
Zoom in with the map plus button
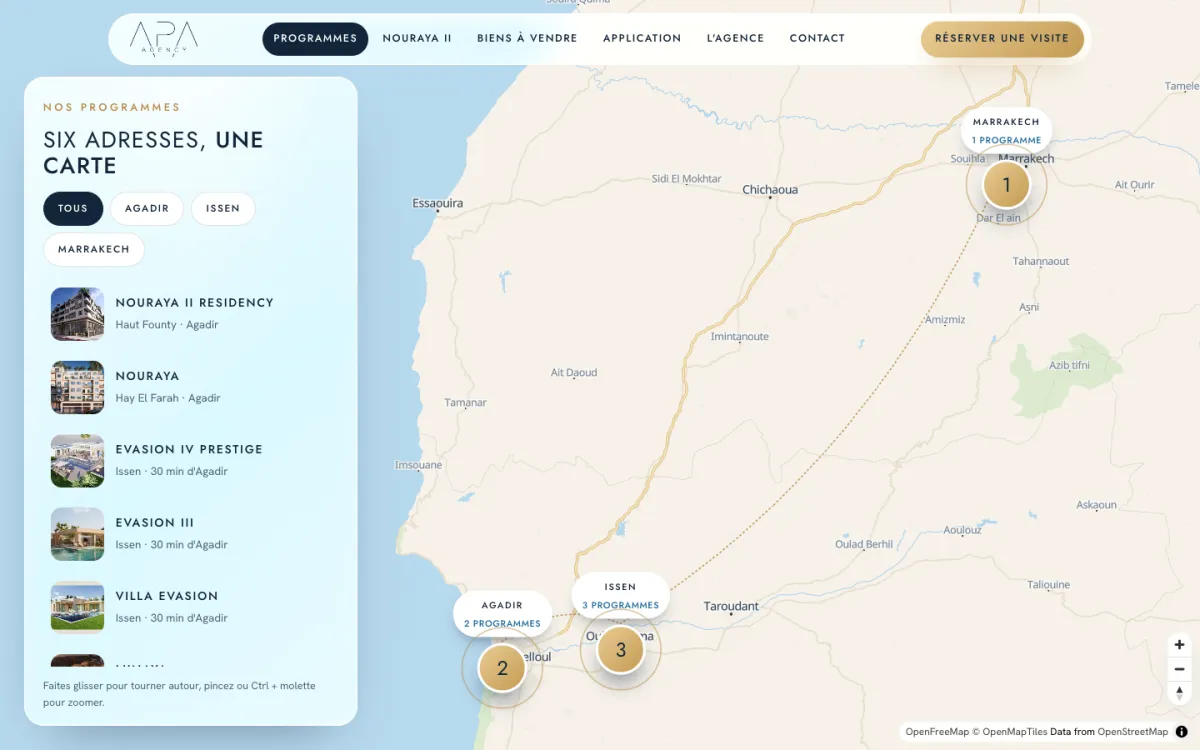click(1179, 645)
